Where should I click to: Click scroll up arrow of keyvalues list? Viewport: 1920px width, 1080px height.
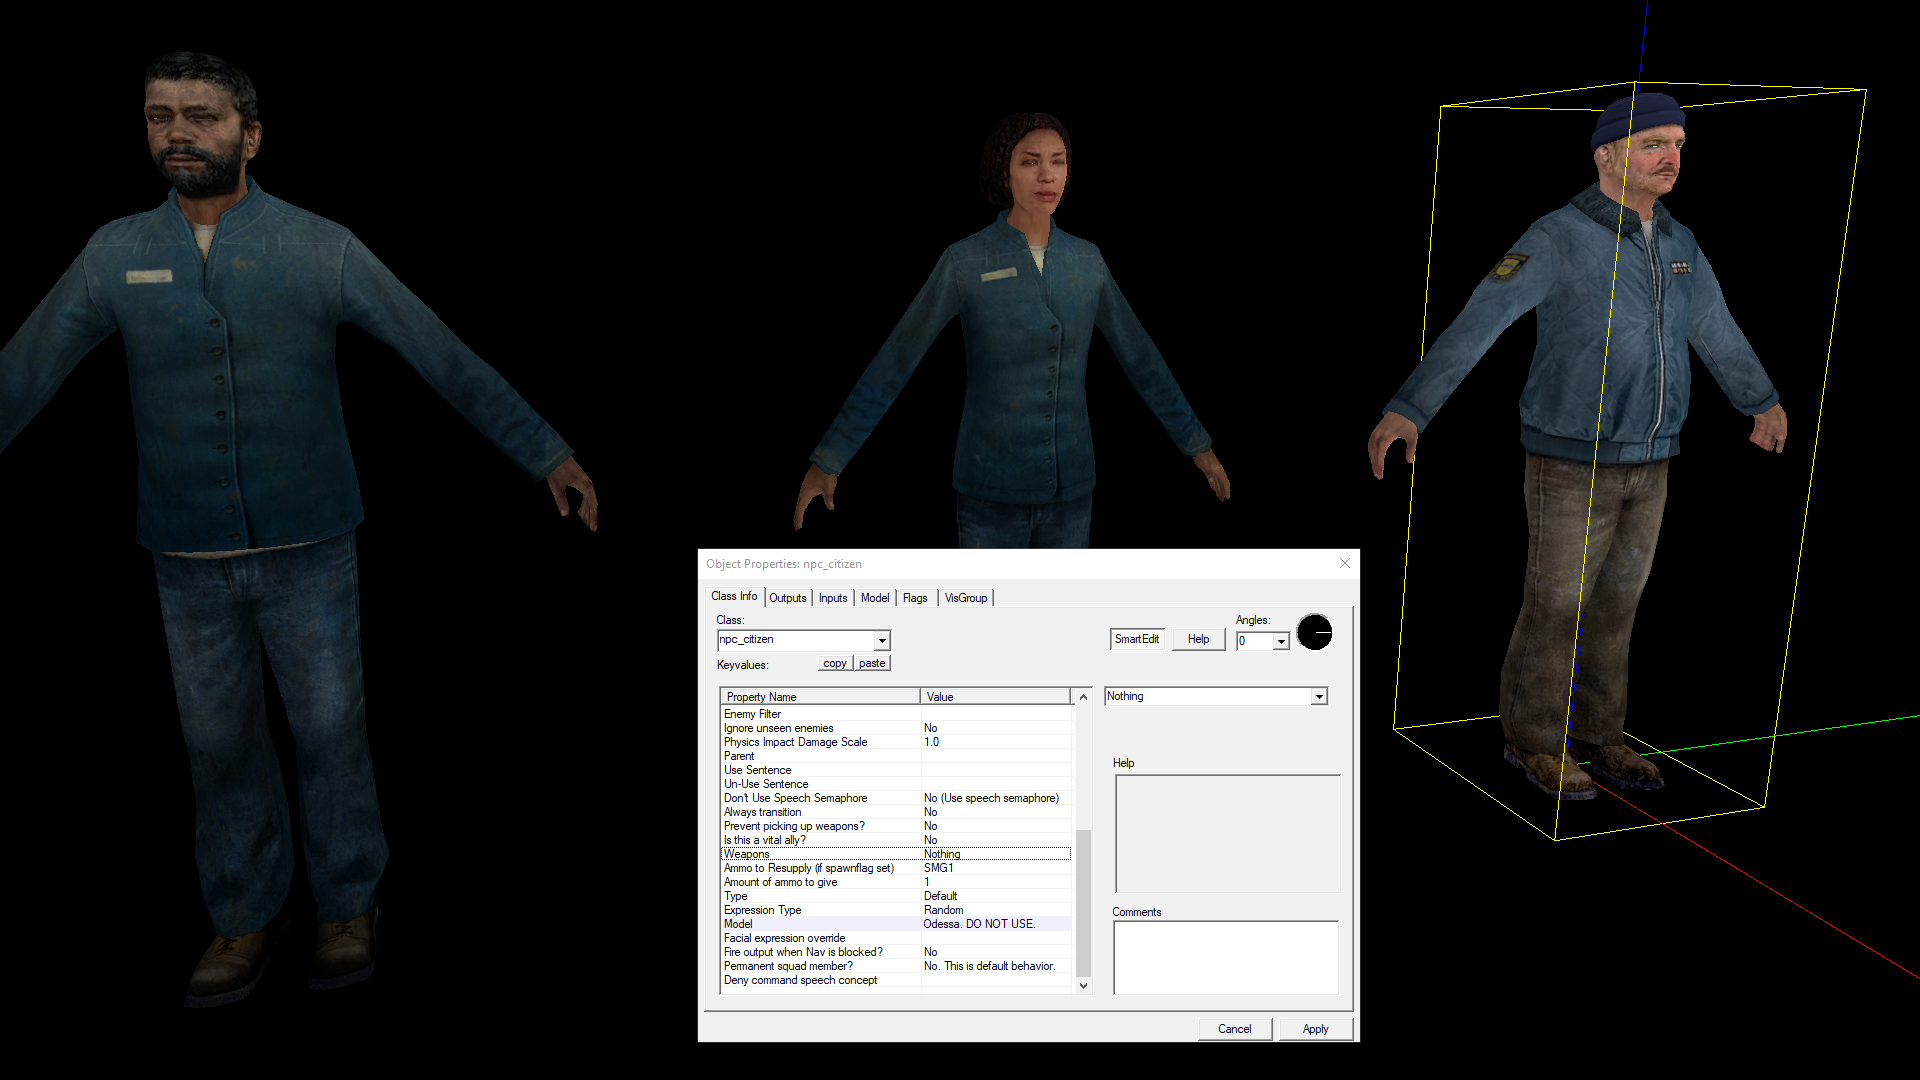[1083, 697]
